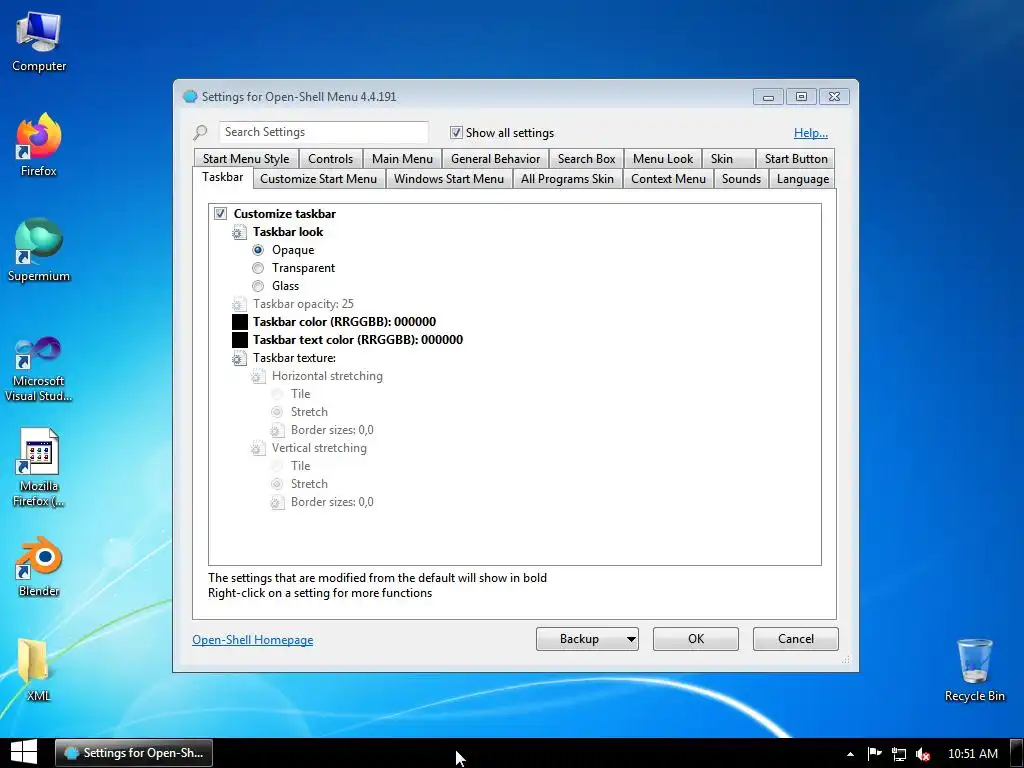Image resolution: width=1024 pixels, height=768 pixels.
Task: Click the Cancel button
Action: pyautogui.click(x=795, y=639)
